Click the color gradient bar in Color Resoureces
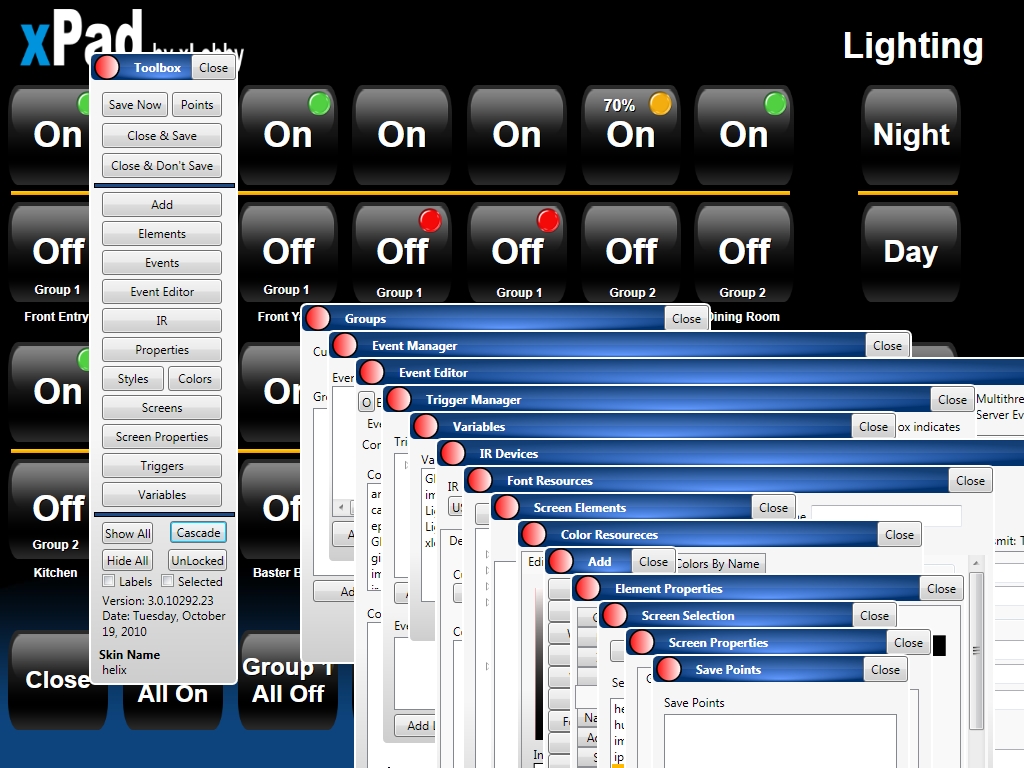The height and width of the screenshot is (768, 1024). pos(538,663)
